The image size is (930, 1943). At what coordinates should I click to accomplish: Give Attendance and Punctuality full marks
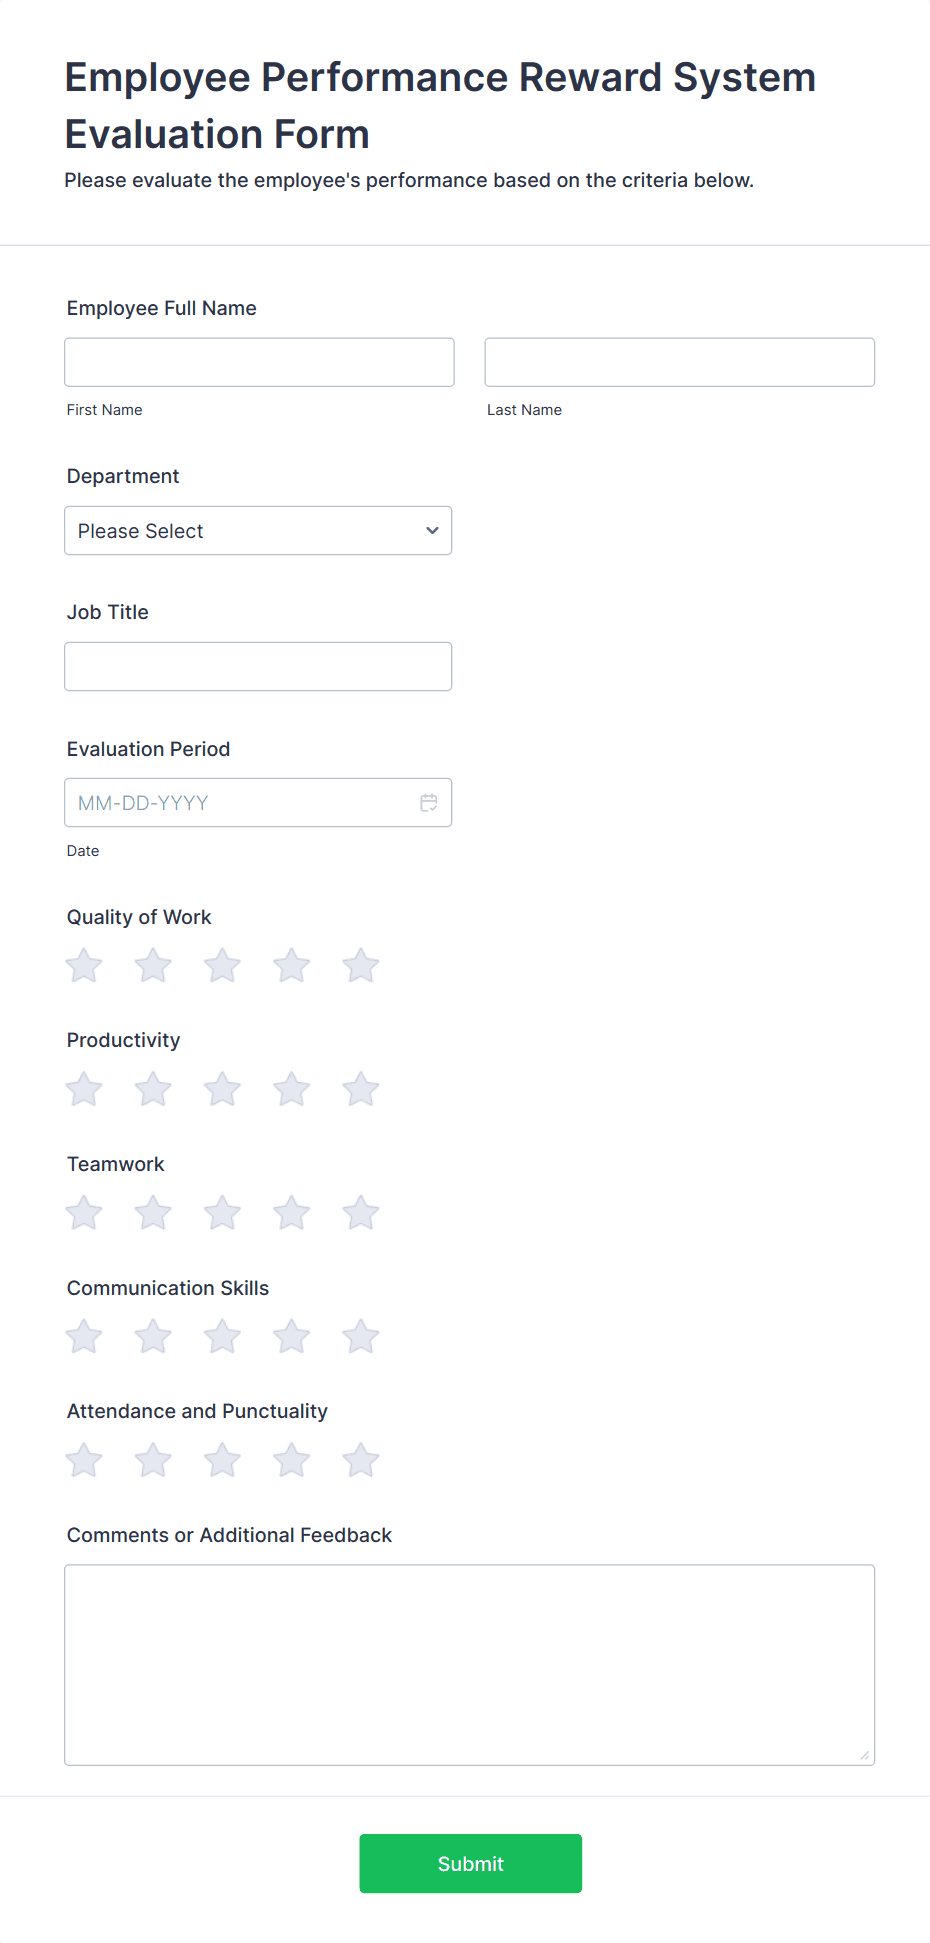[360, 1459]
